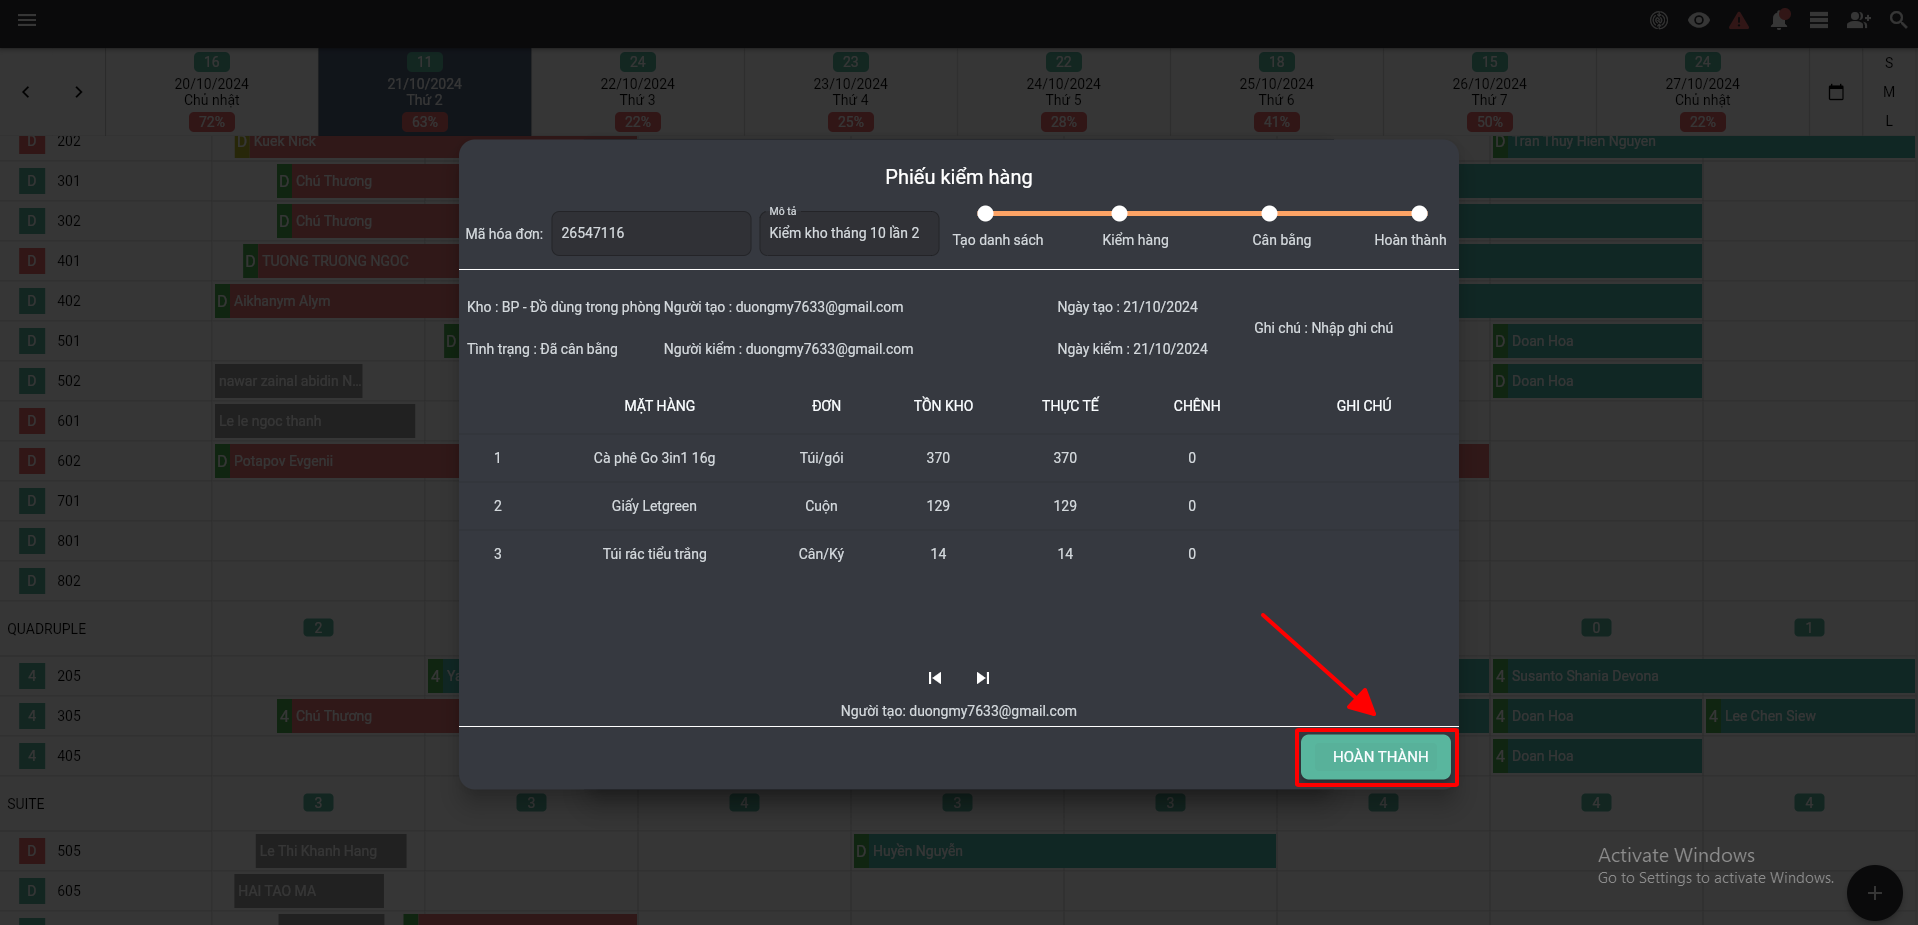The height and width of the screenshot is (925, 1918).
Task: Click the HOÀN THÀNH button
Action: point(1377,757)
